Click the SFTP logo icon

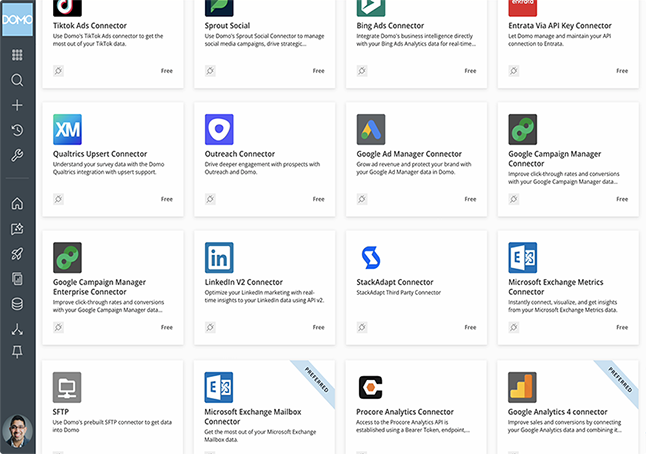click(x=67, y=387)
